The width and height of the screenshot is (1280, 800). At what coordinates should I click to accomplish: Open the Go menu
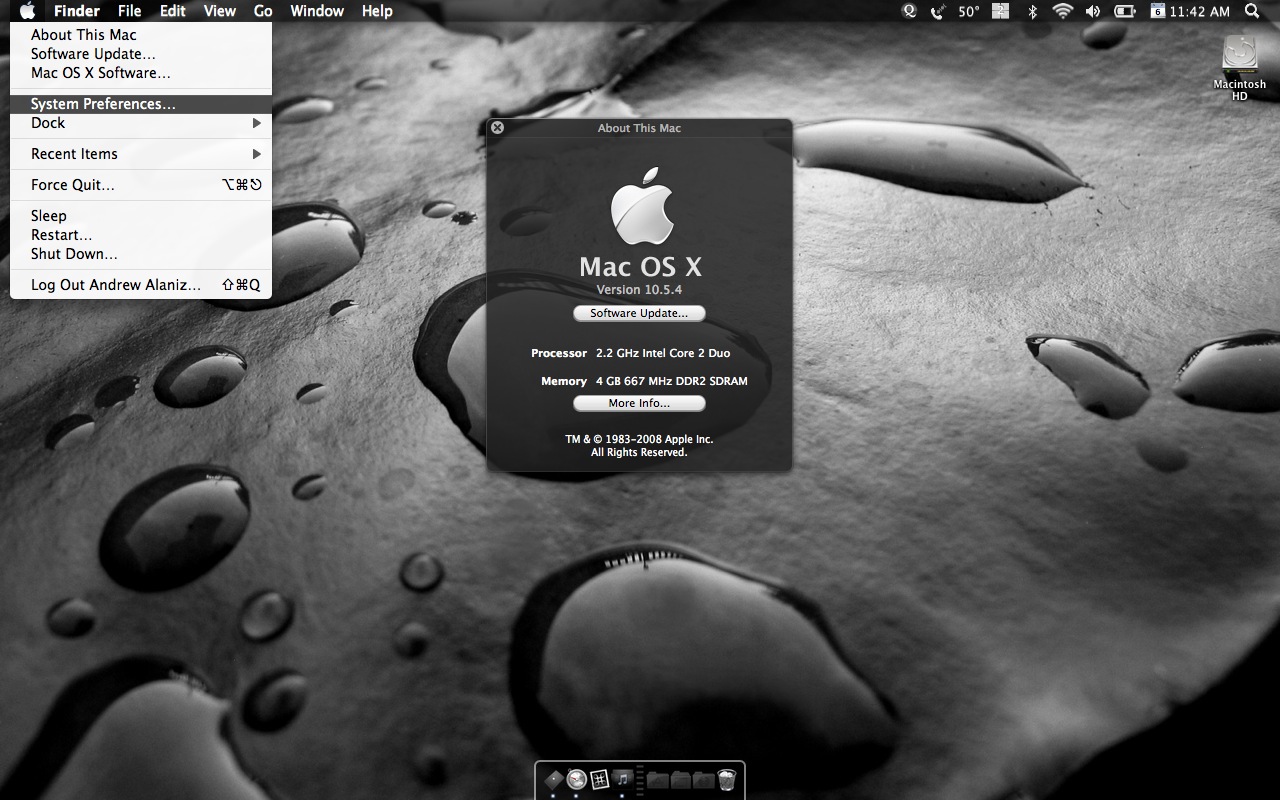pyautogui.click(x=263, y=11)
